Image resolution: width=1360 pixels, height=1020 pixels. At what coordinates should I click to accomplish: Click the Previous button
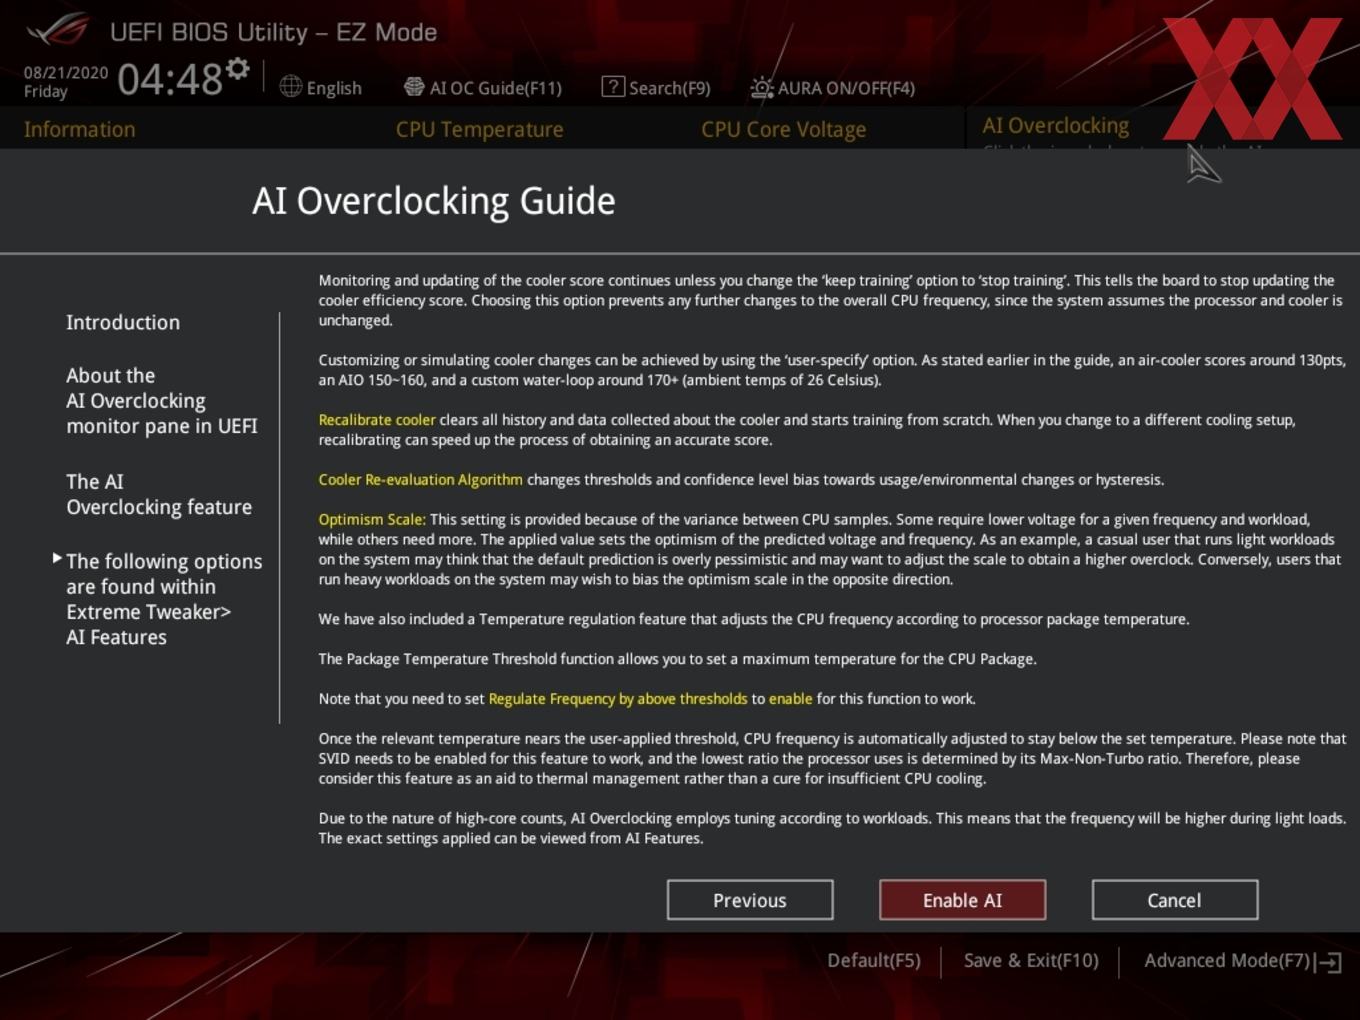(750, 900)
